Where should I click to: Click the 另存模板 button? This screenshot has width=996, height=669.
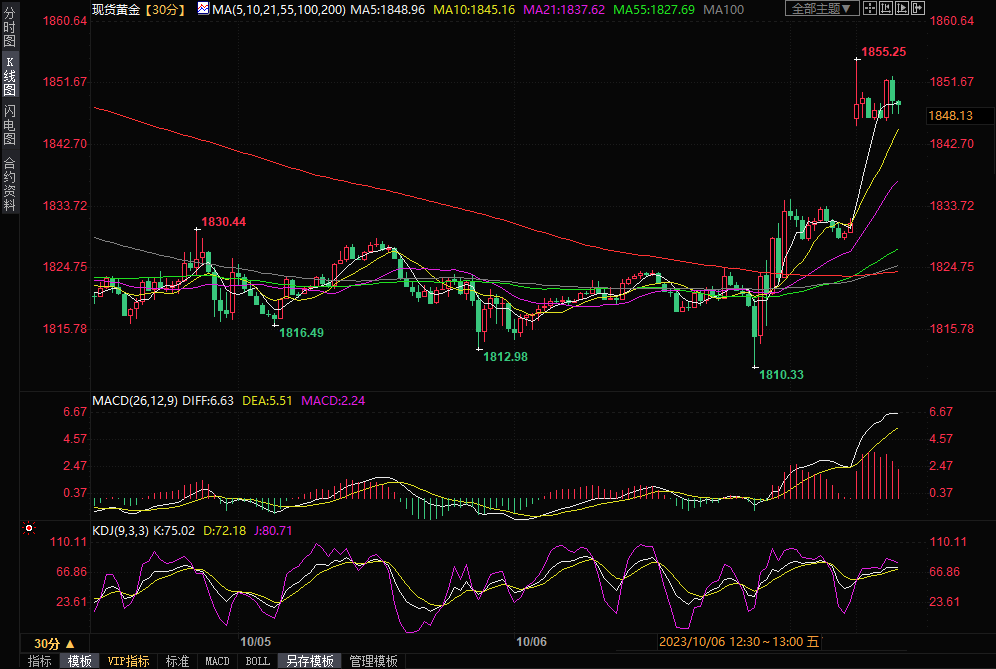click(x=309, y=661)
